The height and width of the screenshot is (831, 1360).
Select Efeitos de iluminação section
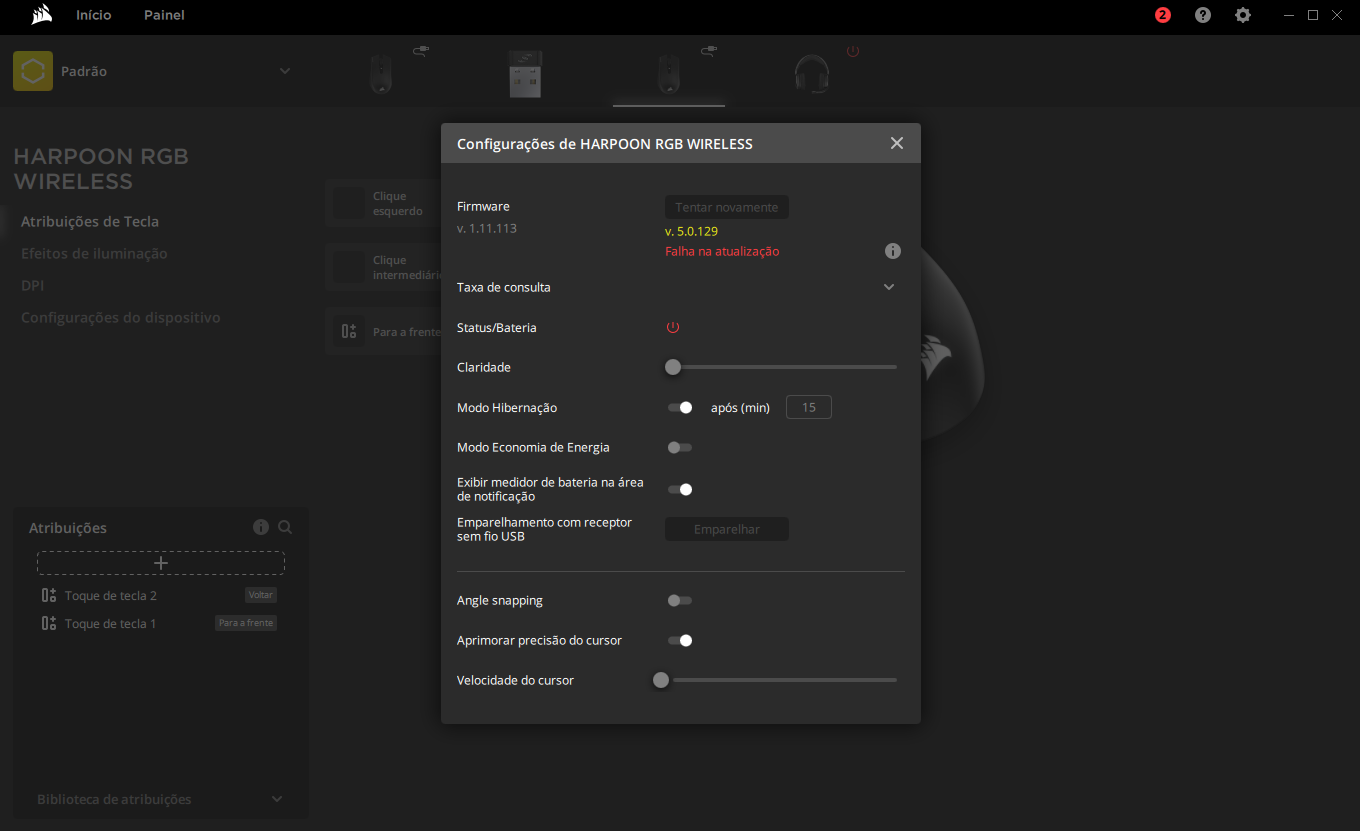tap(94, 254)
